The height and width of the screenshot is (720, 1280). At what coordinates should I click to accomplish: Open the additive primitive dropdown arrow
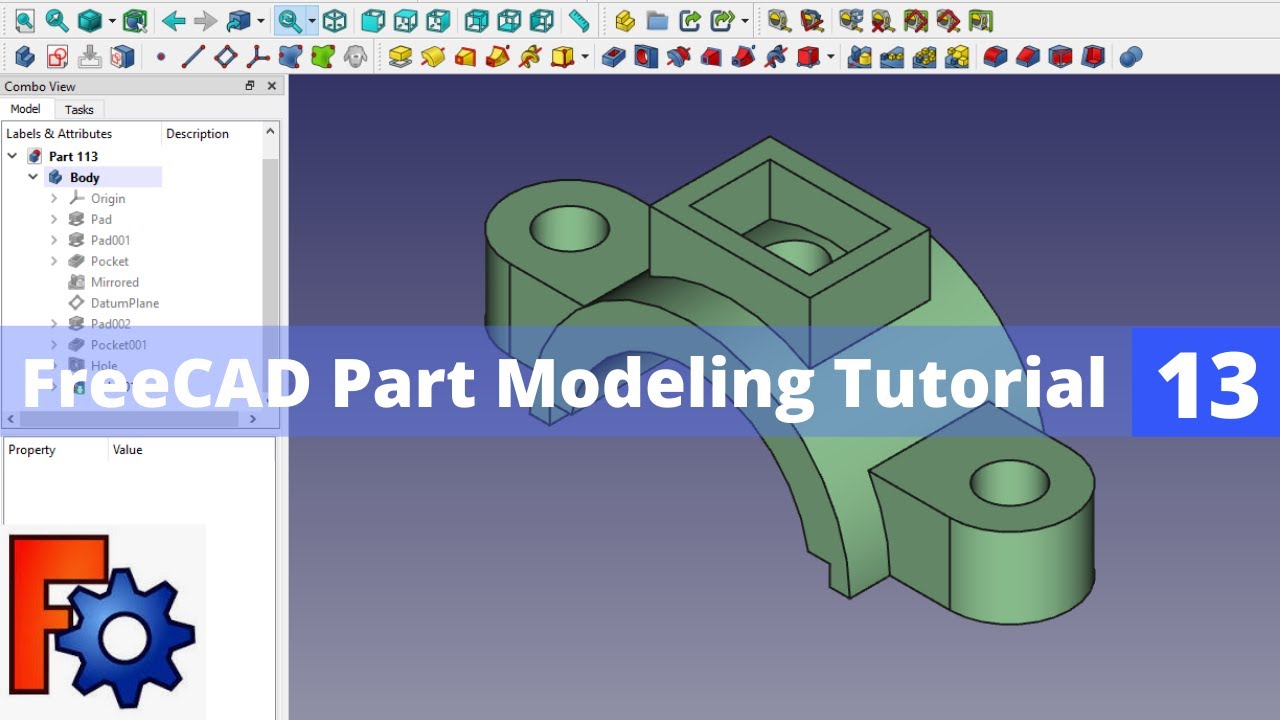tap(584, 58)
